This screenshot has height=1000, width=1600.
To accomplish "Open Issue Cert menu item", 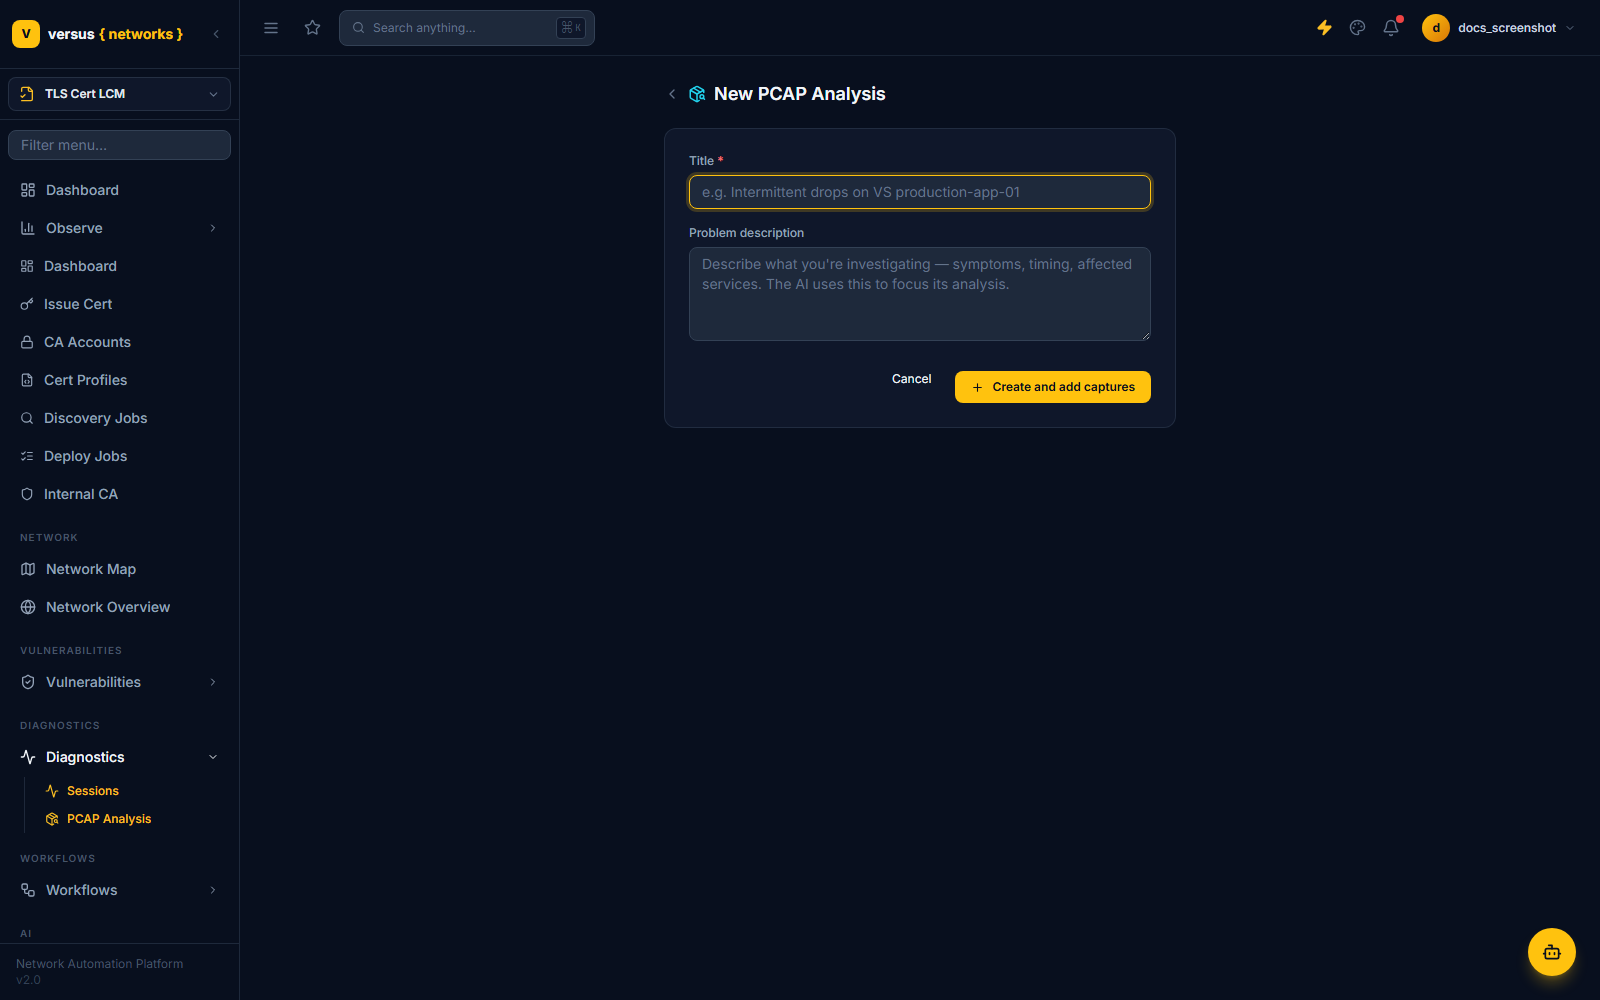I will point(119,304).
